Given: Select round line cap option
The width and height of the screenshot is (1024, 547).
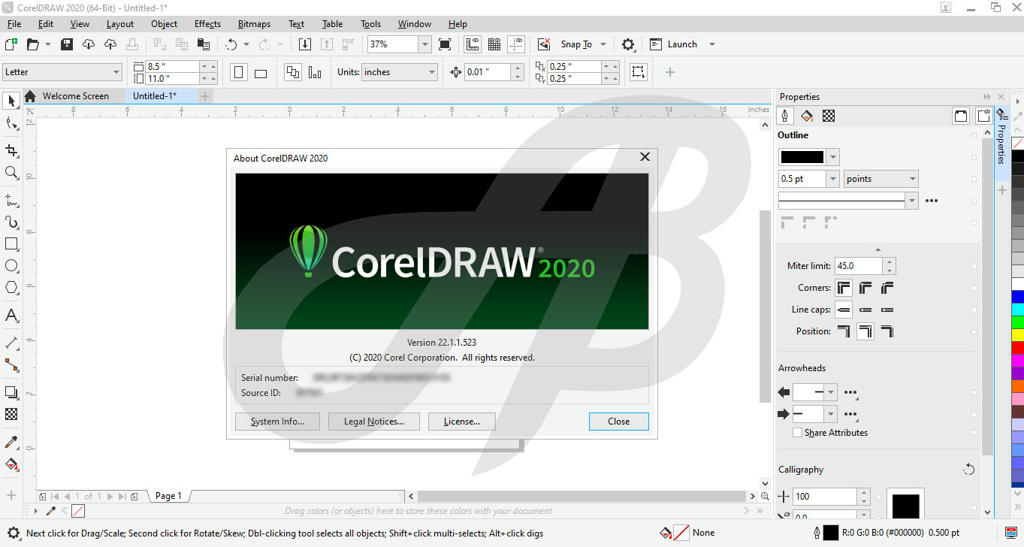Looking at the screenshot, I should [865, 309].
